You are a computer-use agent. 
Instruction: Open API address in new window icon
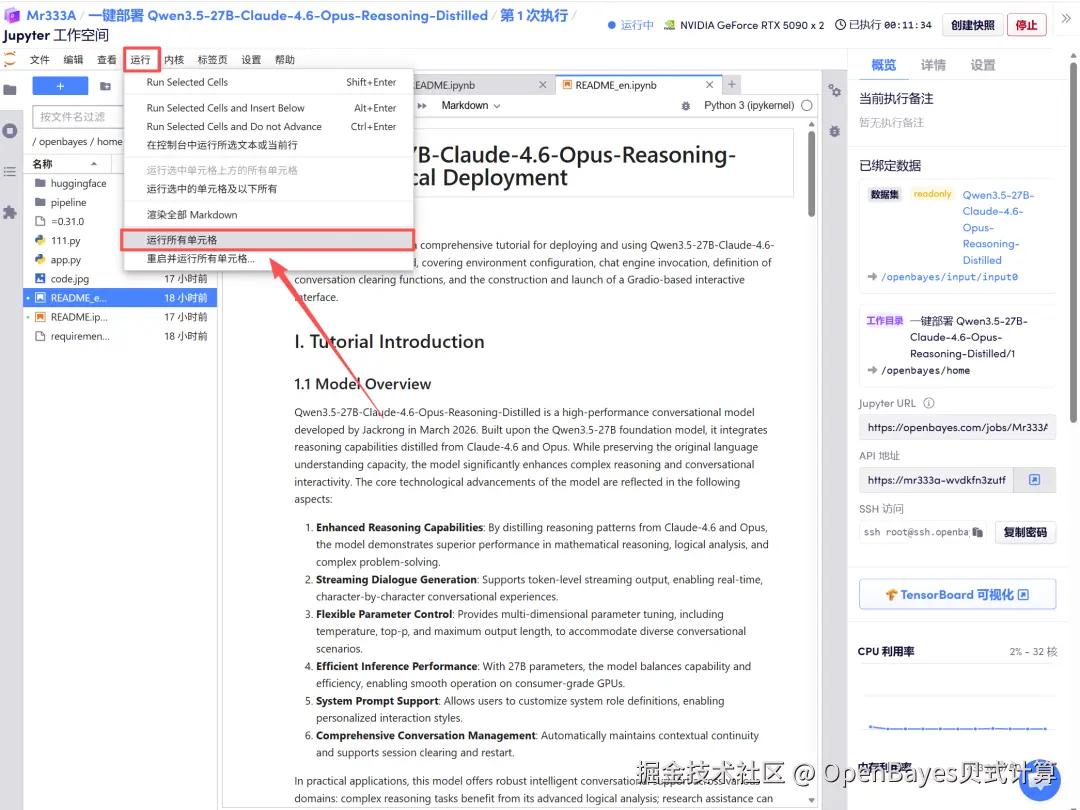pyautogui.click(x=1035, y=479)
